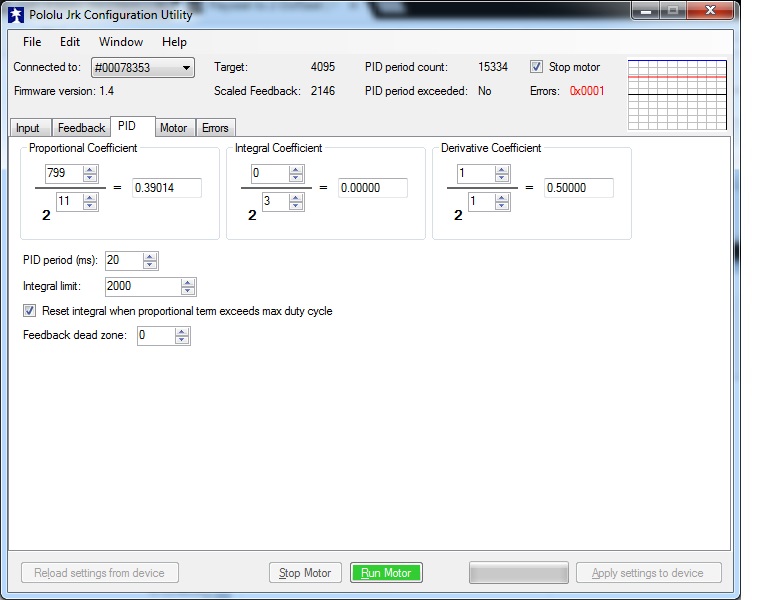Click the Integral limit field showing 2000
Viewport: 768px width, 600px height.
point(143,287)
